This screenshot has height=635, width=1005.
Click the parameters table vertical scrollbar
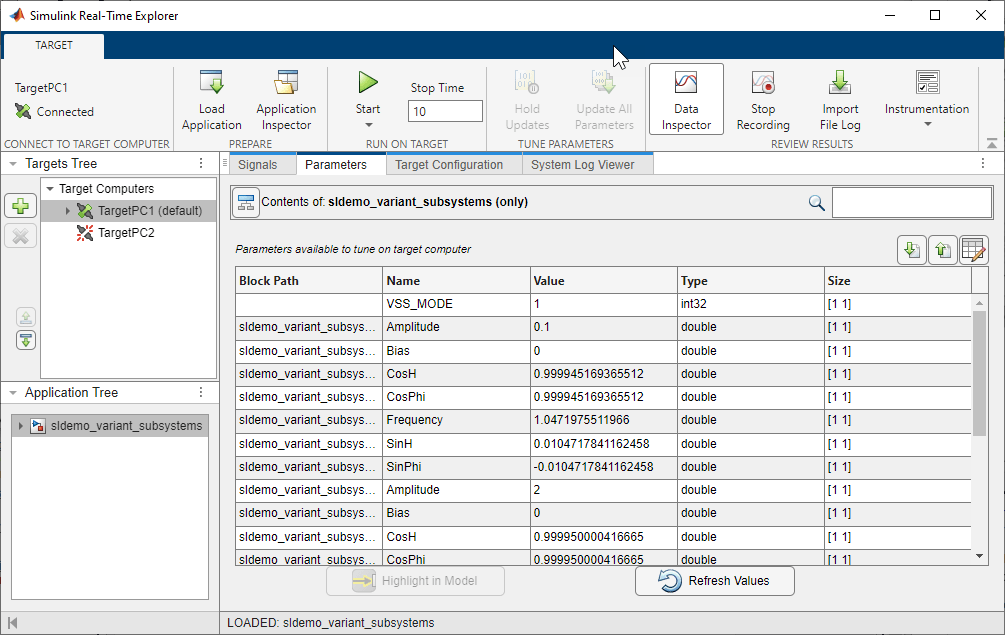pyautogui.click(x=980, y=373)
